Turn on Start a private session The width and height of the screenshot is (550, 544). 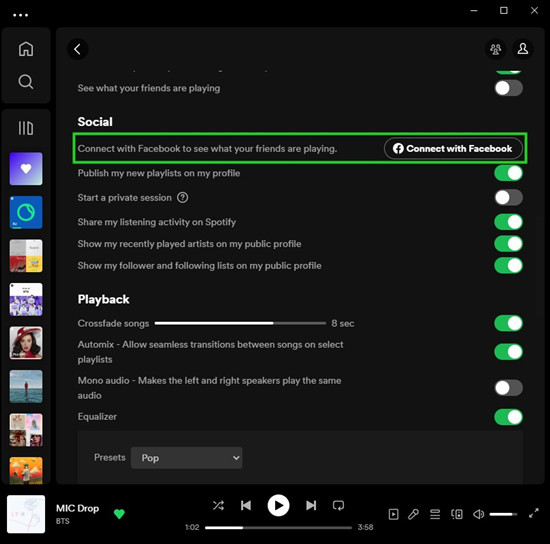click(x=508, y=197)
